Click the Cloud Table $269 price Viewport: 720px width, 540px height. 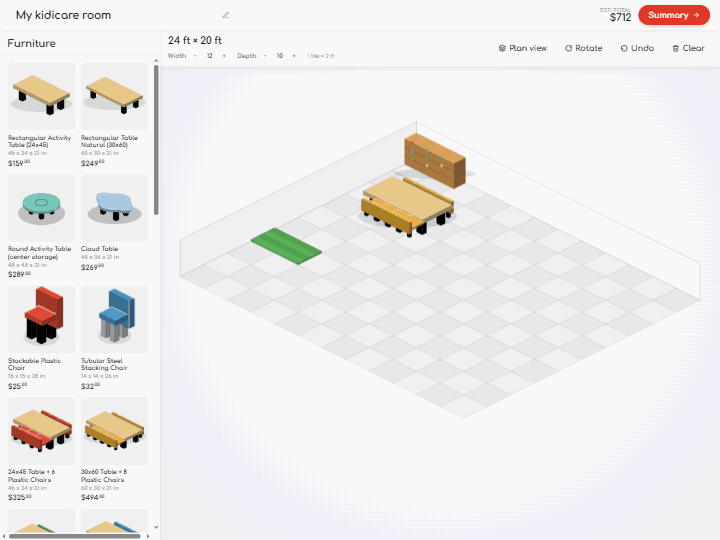point(92,267)
